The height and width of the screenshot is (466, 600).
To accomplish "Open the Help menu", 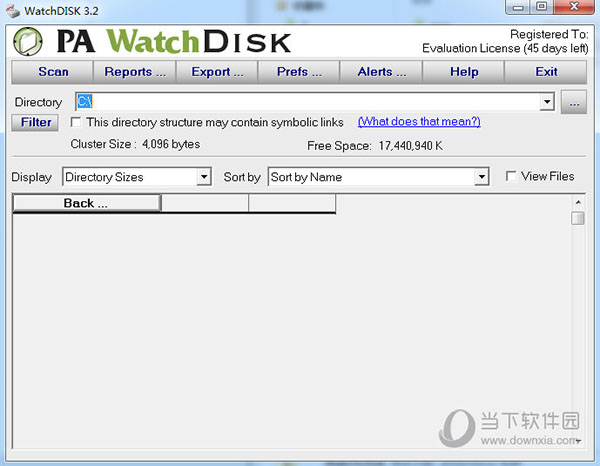I will (x=463, y=72).
